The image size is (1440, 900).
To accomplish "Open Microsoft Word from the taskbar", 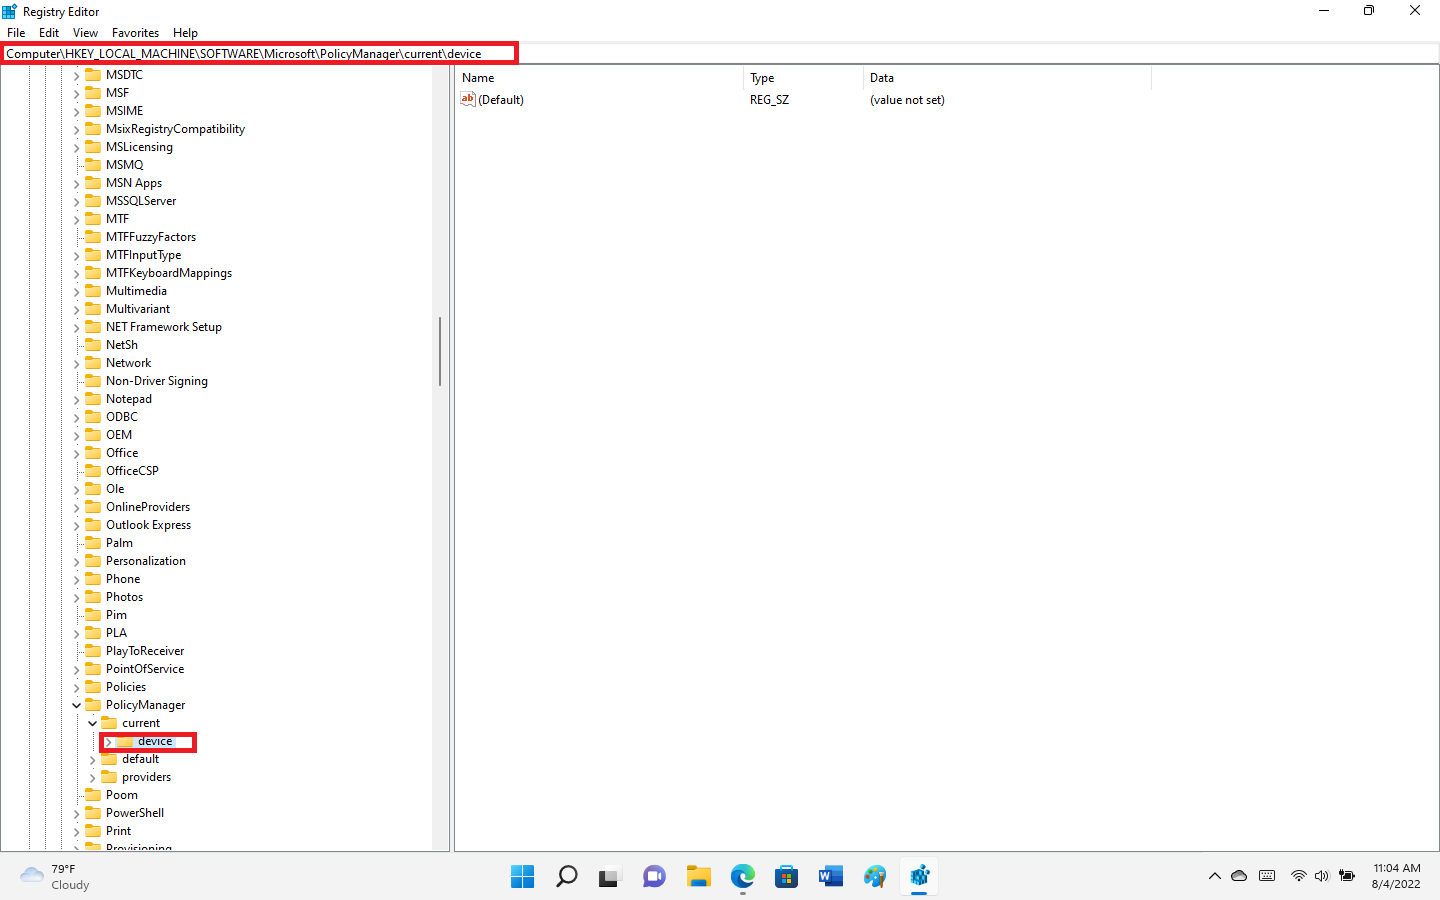I will (830, 877).
